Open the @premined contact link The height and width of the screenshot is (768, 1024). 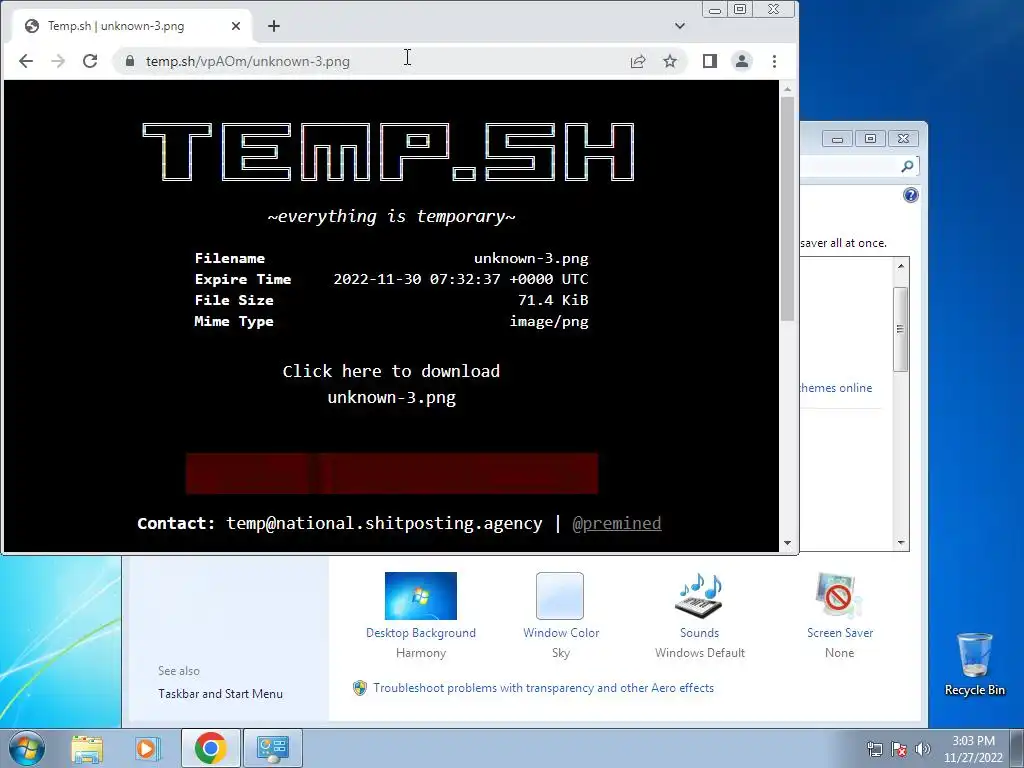click(616, 523)
